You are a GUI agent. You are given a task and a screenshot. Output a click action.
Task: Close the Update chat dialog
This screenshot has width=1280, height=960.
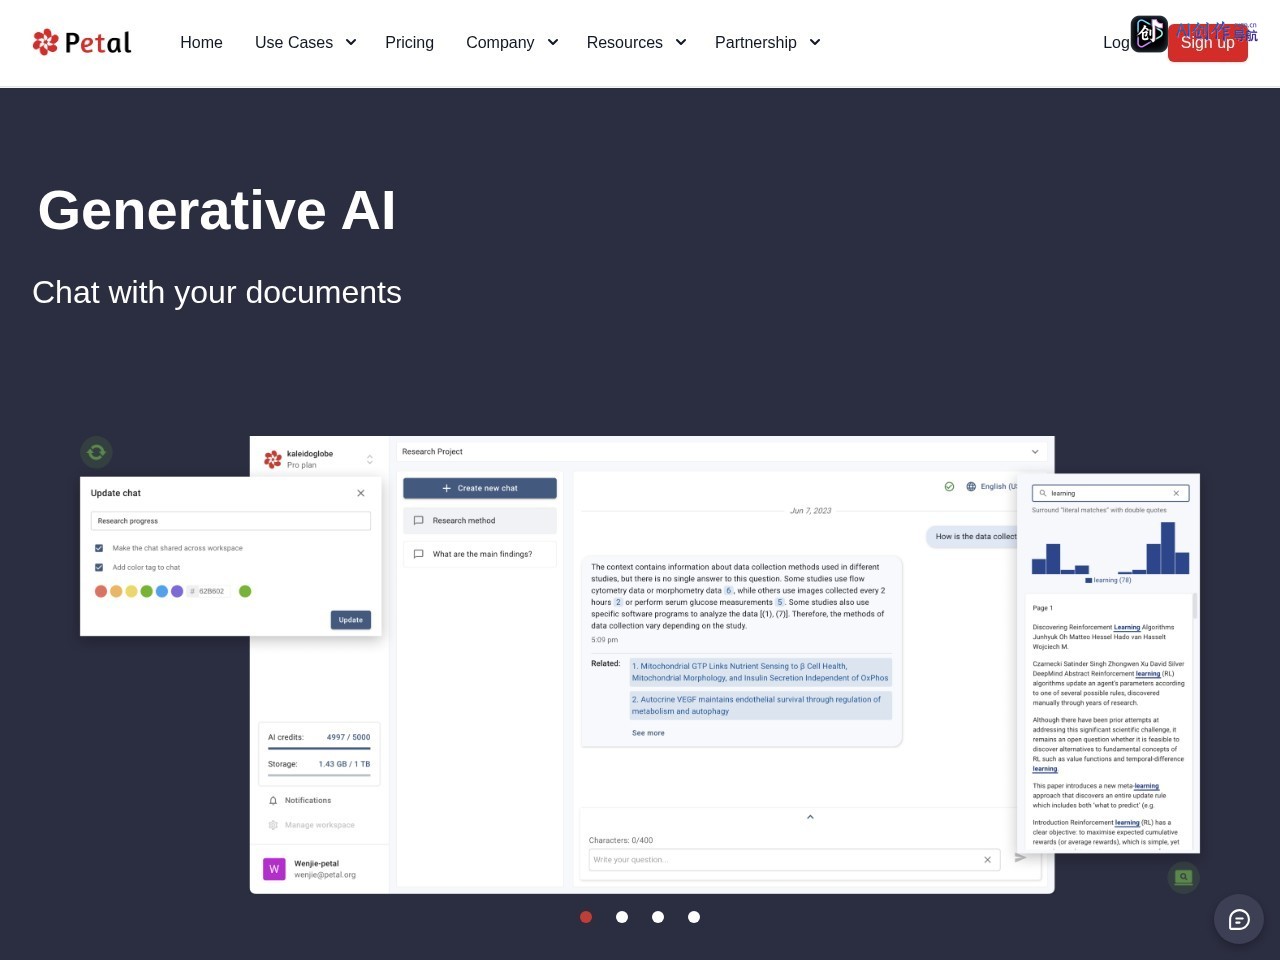click(361, 493)
